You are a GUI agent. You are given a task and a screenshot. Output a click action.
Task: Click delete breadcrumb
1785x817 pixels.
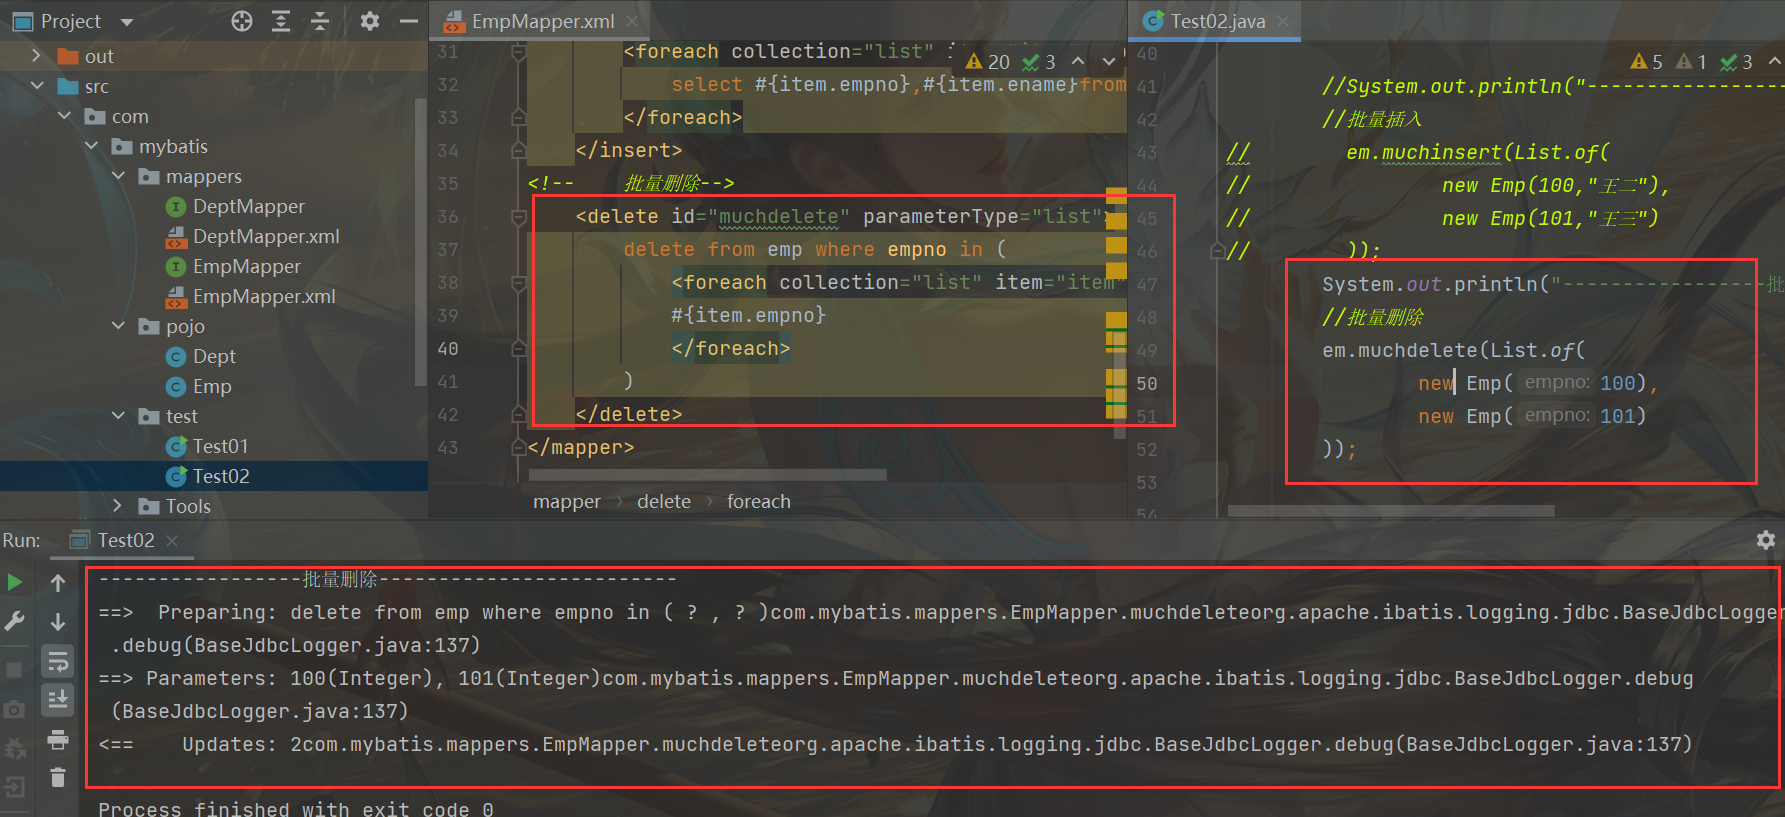(664, 502)
